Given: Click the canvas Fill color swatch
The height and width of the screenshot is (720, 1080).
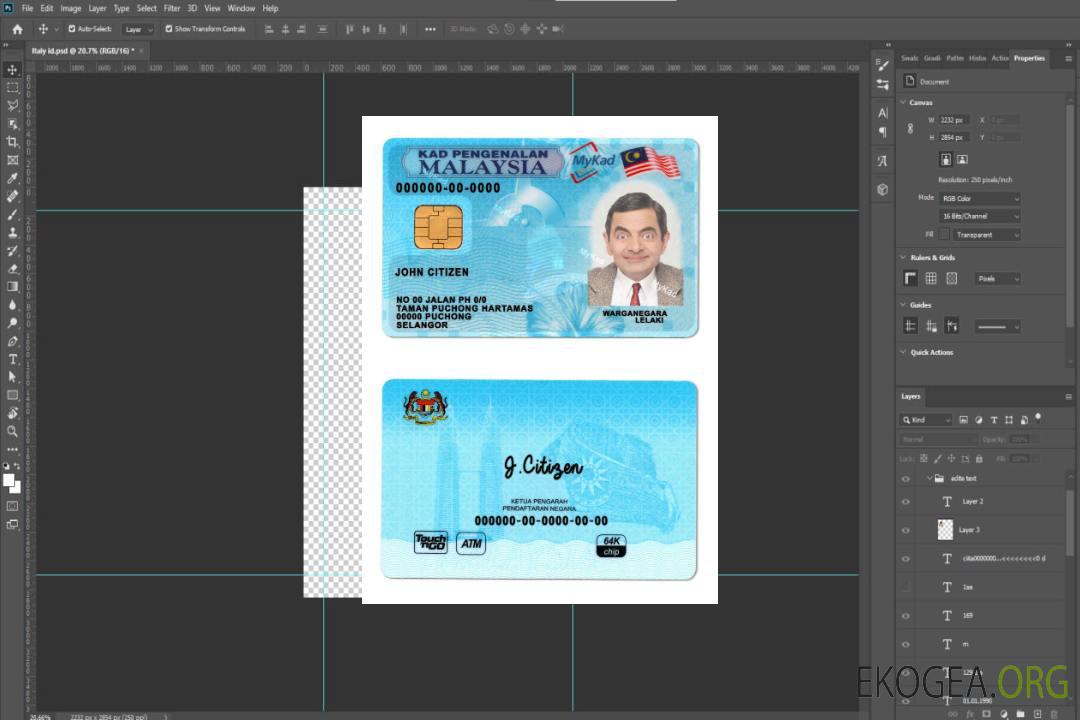Looking at the screenshot, I should (944, 235).
